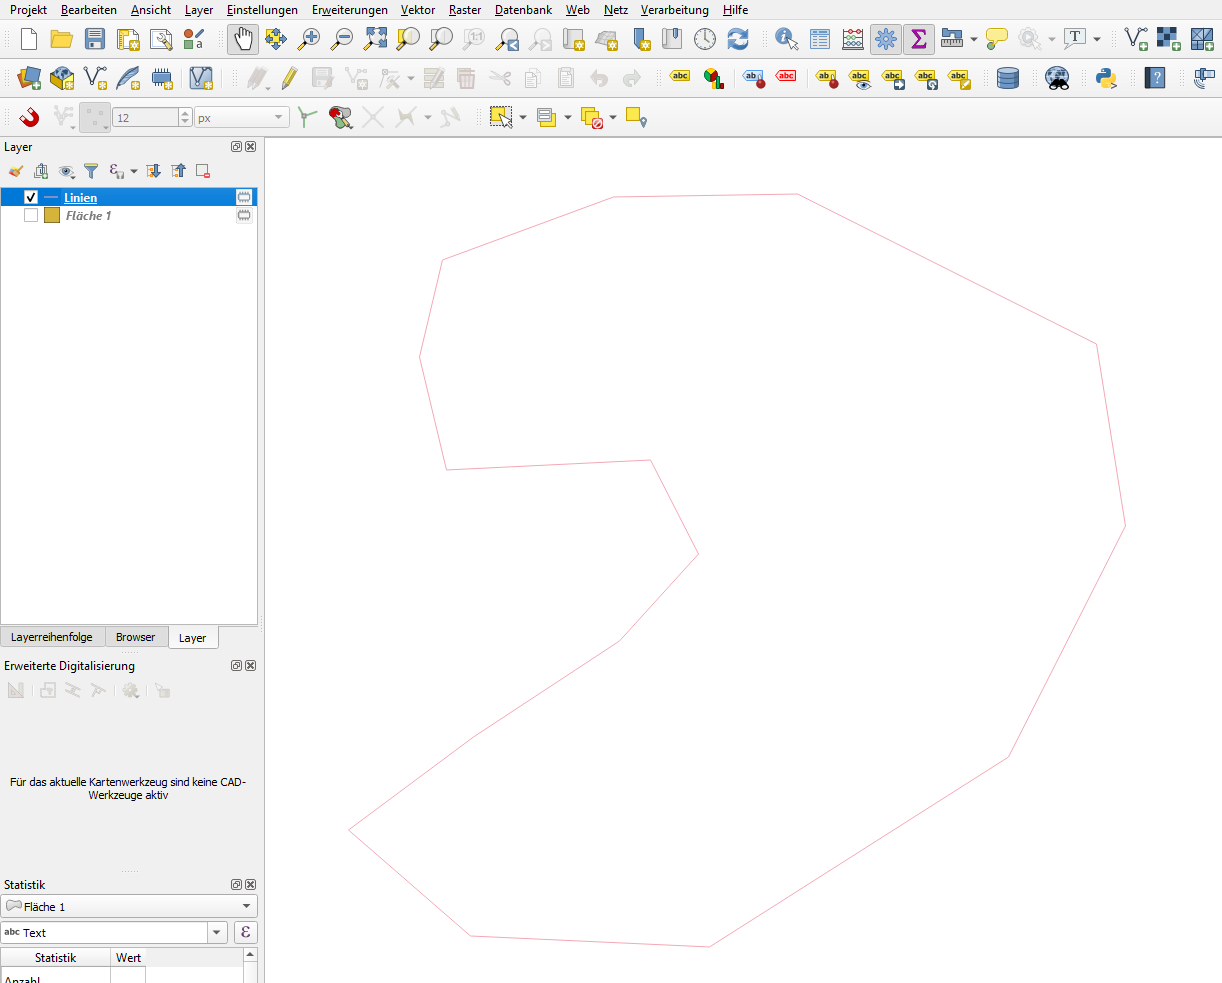Open the Python console
Viewport: 1222px width, 983px height.
tap(1105, 78)
